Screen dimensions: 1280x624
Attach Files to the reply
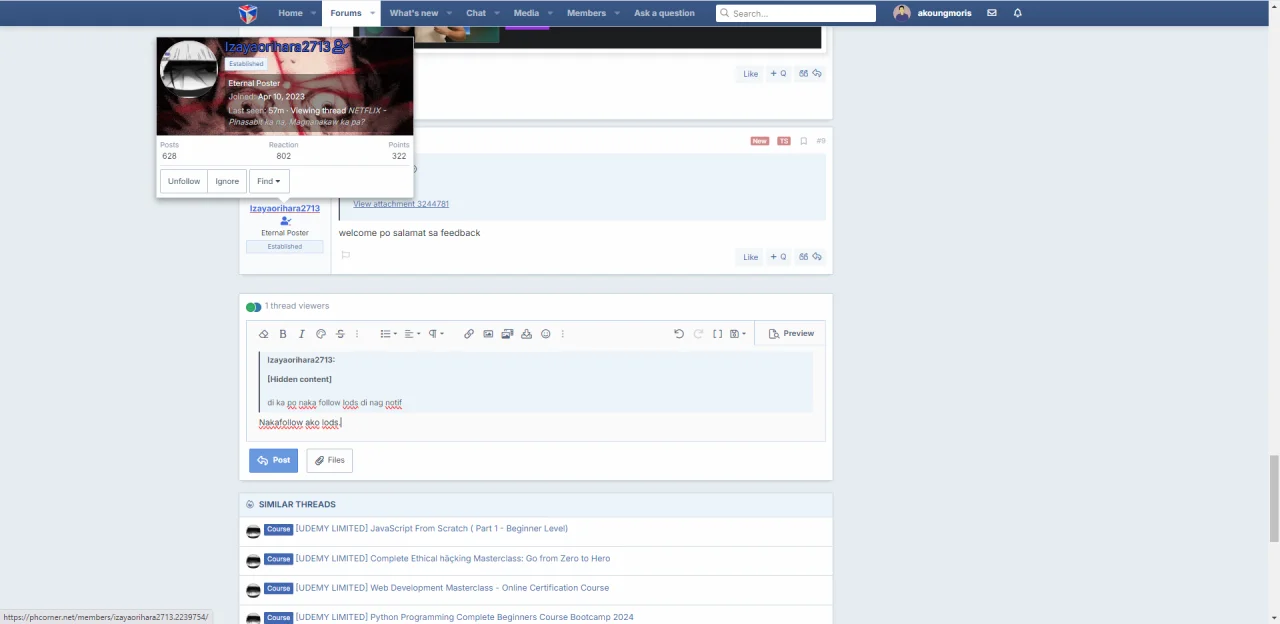[329, 460]
